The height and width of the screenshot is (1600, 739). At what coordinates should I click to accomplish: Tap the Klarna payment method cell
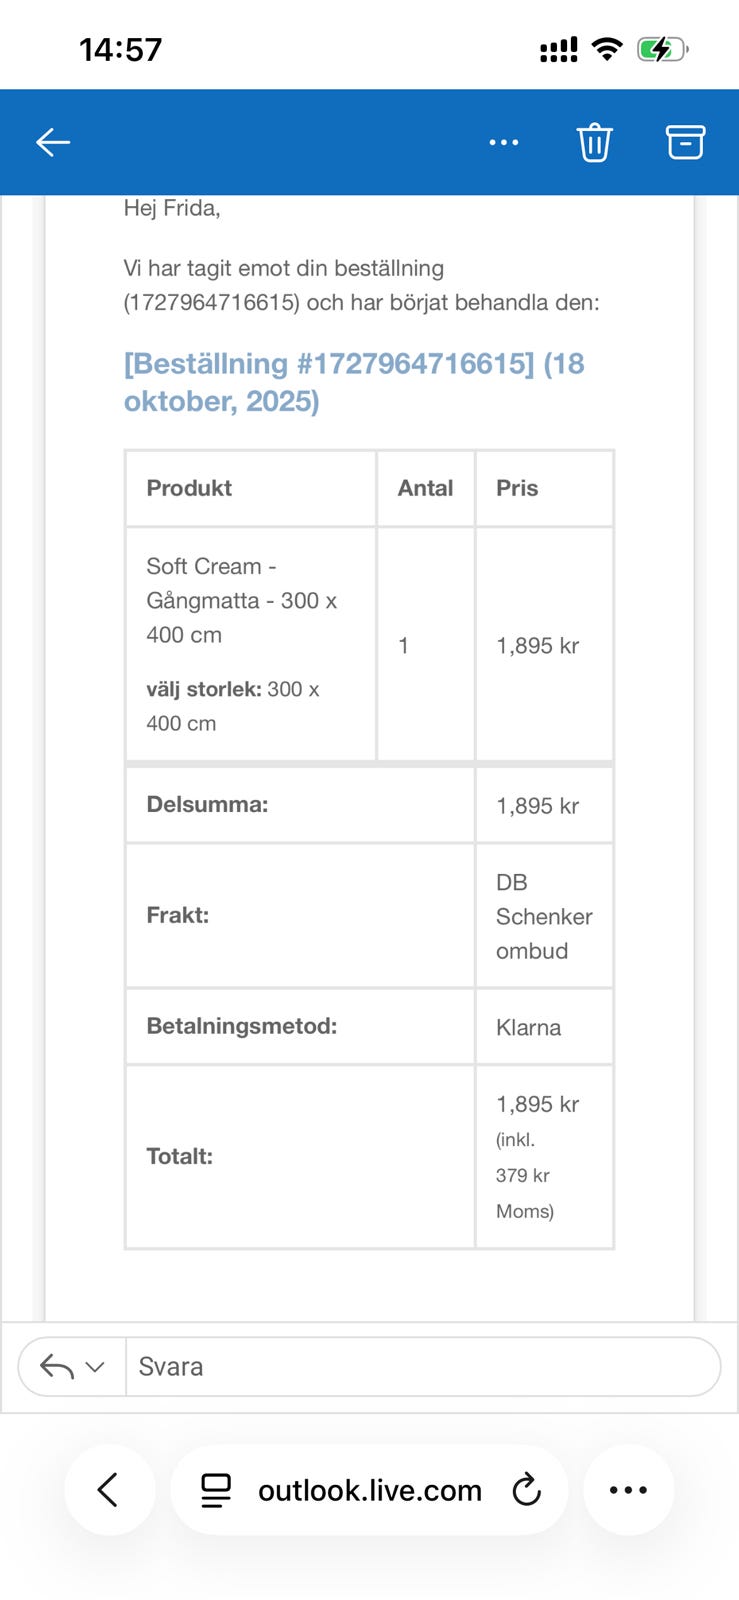[528, 1027]
